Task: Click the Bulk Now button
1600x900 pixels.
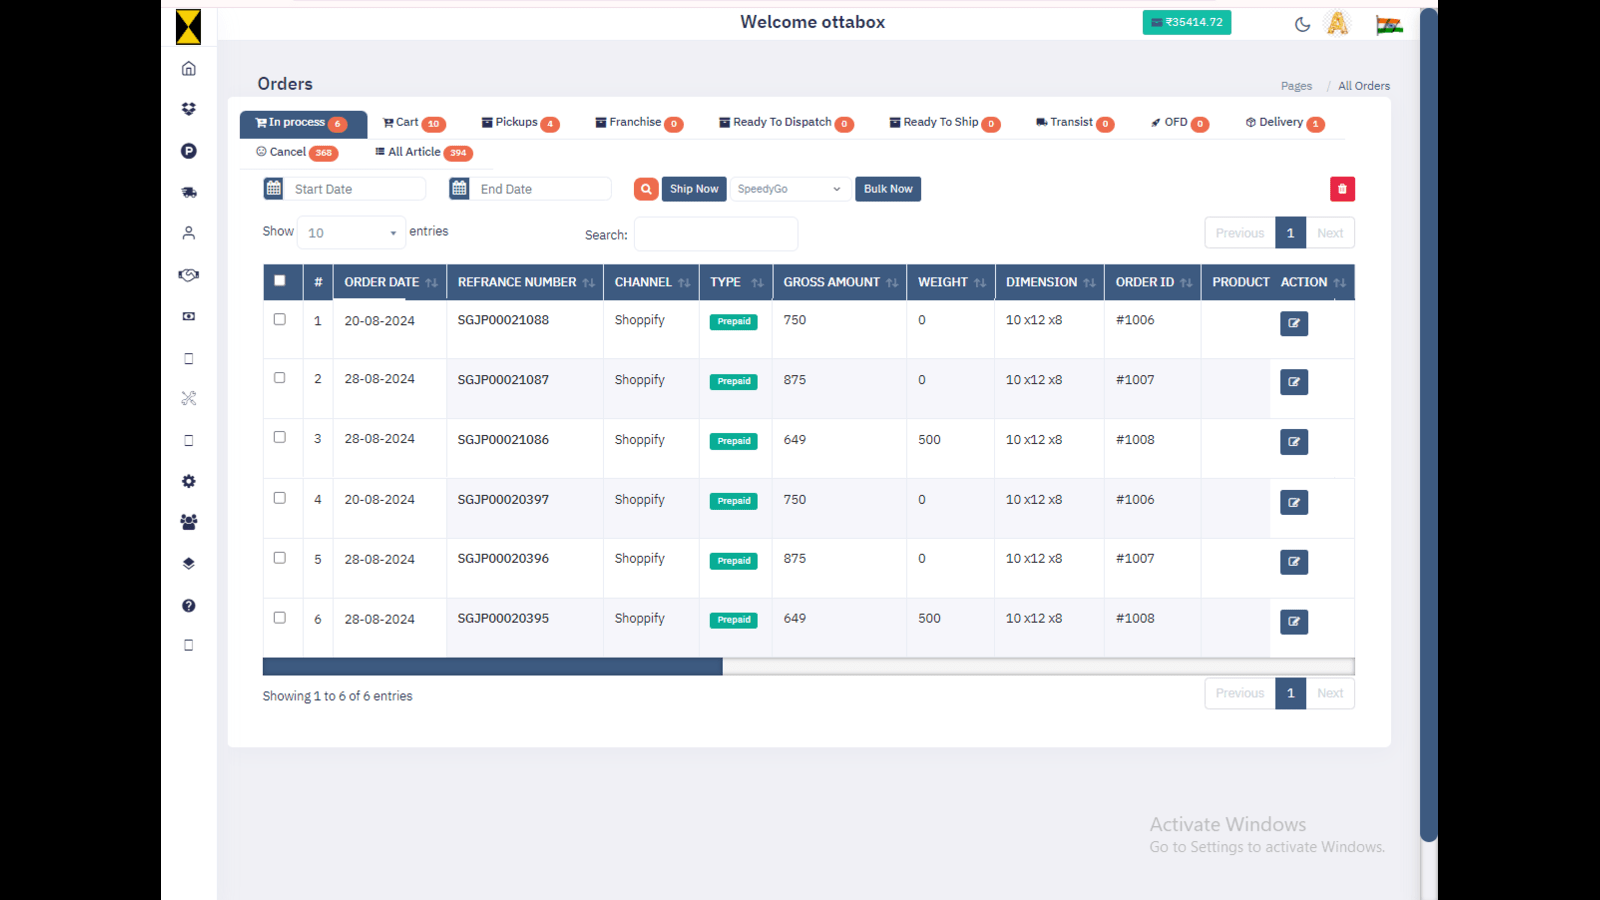Action: [x=887, y=188]
